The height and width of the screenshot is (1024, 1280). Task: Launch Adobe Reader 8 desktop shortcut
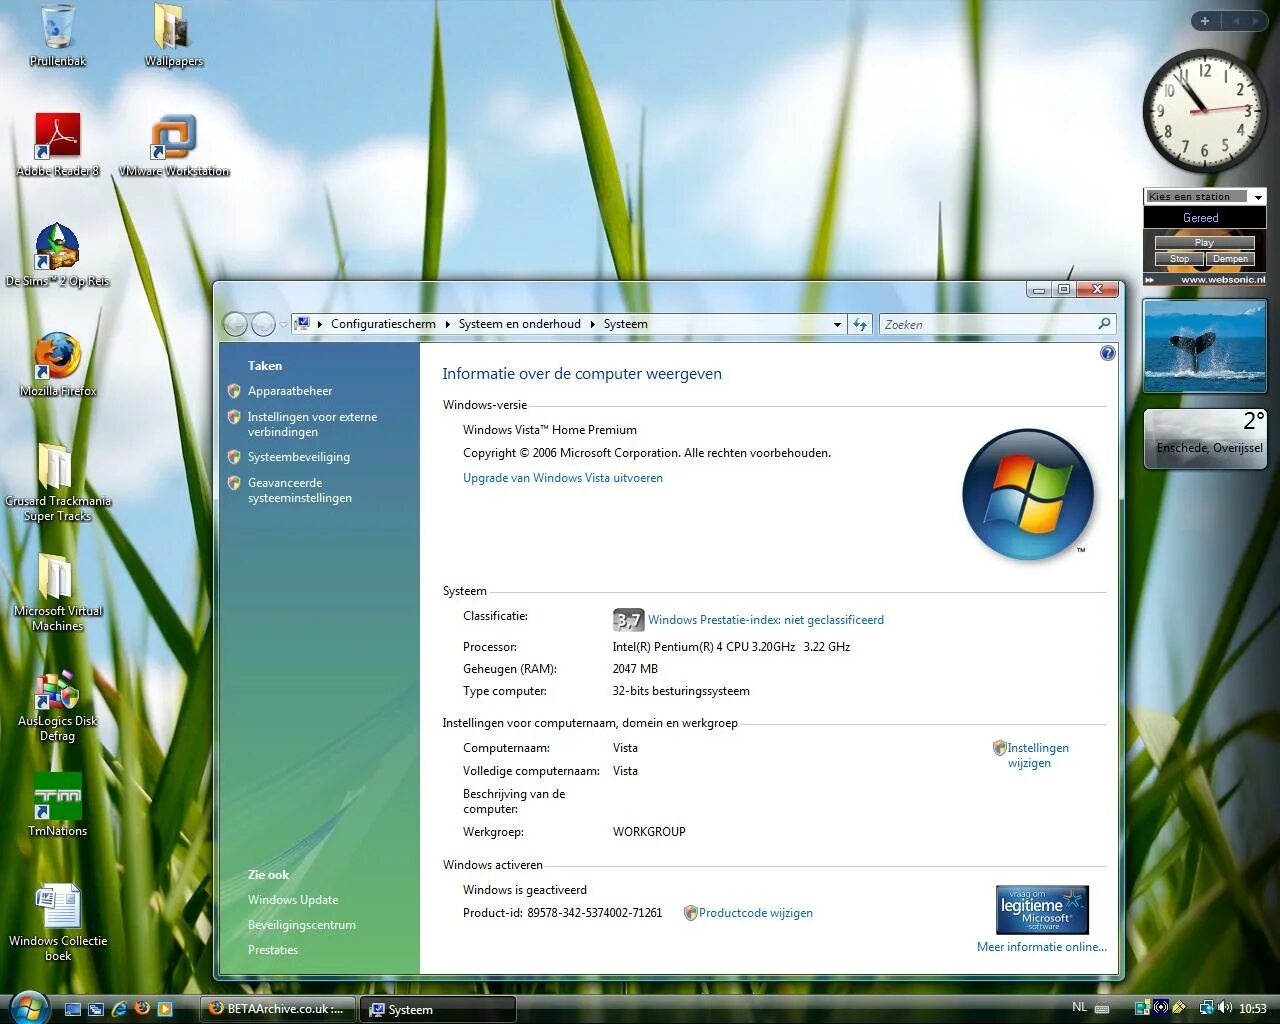(x=58, y=145)
